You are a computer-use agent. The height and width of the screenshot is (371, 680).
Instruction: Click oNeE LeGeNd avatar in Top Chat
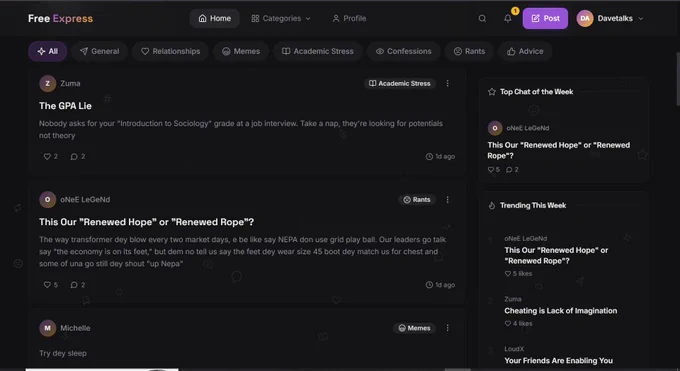(495, 128)
